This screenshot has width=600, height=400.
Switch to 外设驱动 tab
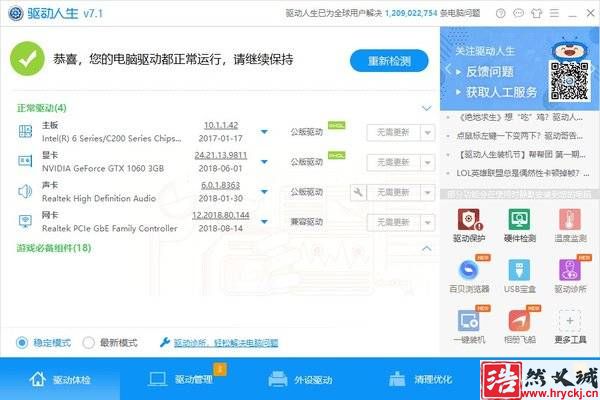coord(300,379)
